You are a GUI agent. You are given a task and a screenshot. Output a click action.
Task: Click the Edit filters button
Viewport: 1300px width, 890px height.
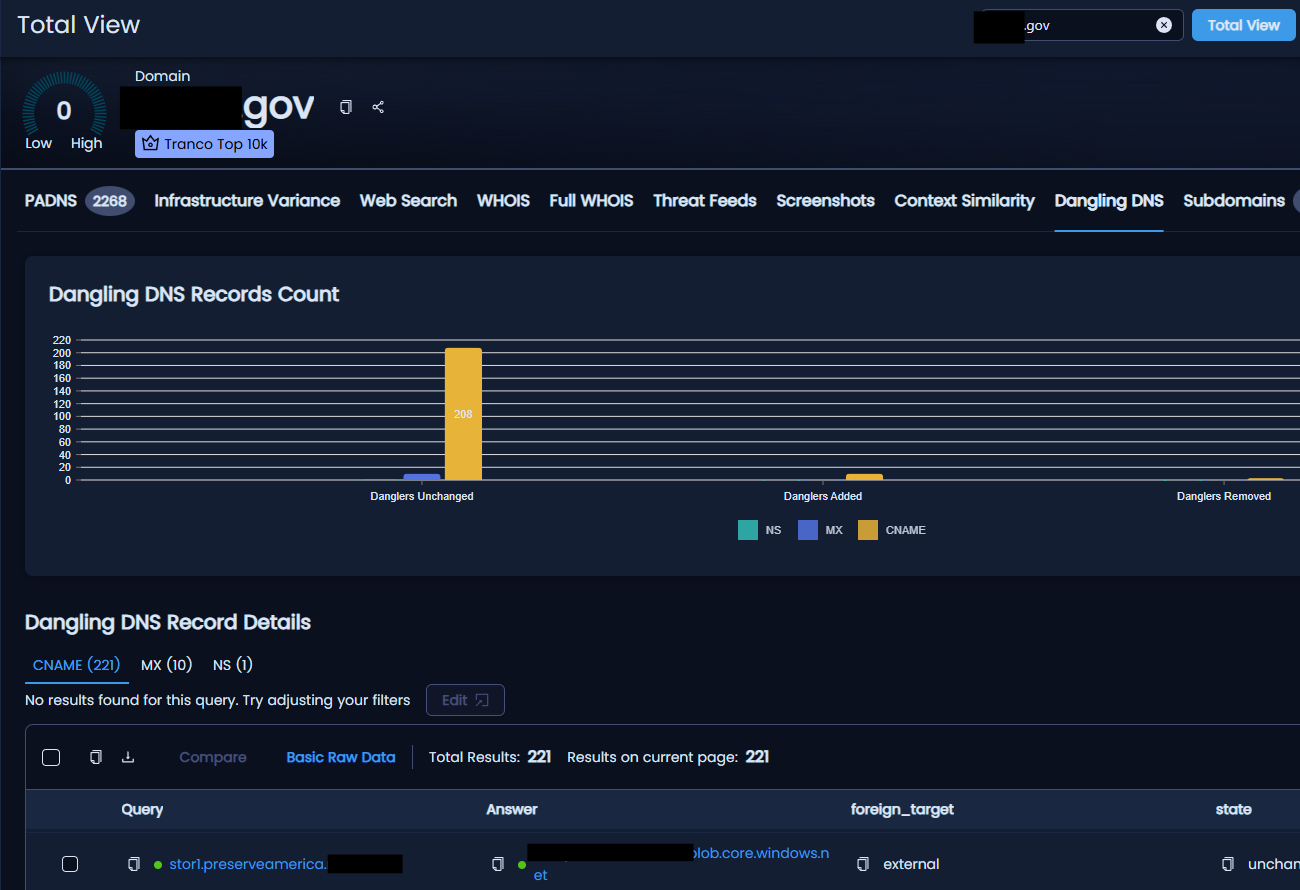pos(465,700)
